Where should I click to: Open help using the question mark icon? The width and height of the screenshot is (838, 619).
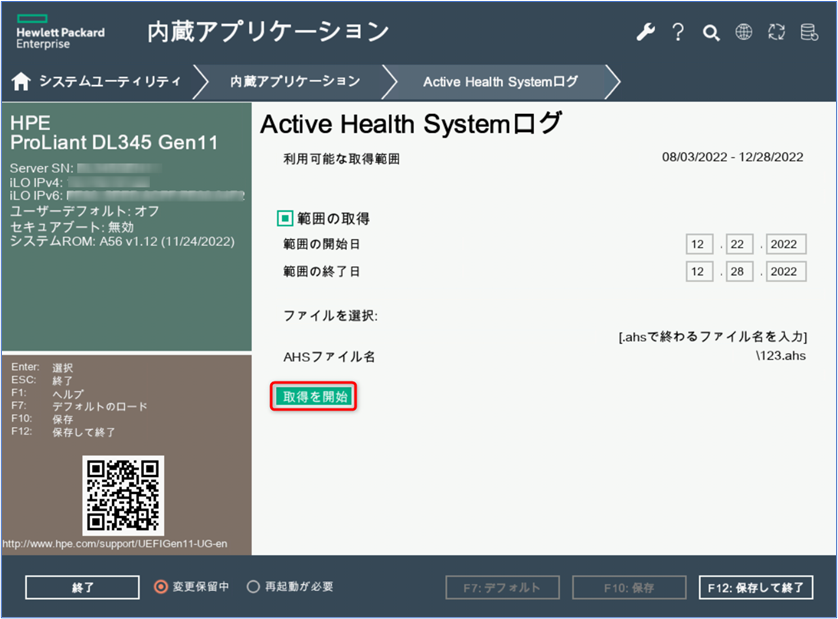pos(678,31)
